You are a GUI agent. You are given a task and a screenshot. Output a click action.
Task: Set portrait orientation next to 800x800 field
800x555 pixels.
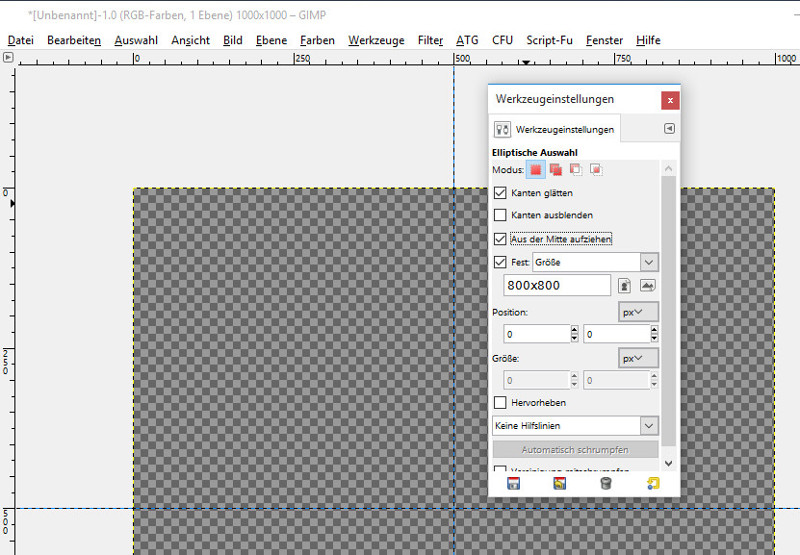624,286
